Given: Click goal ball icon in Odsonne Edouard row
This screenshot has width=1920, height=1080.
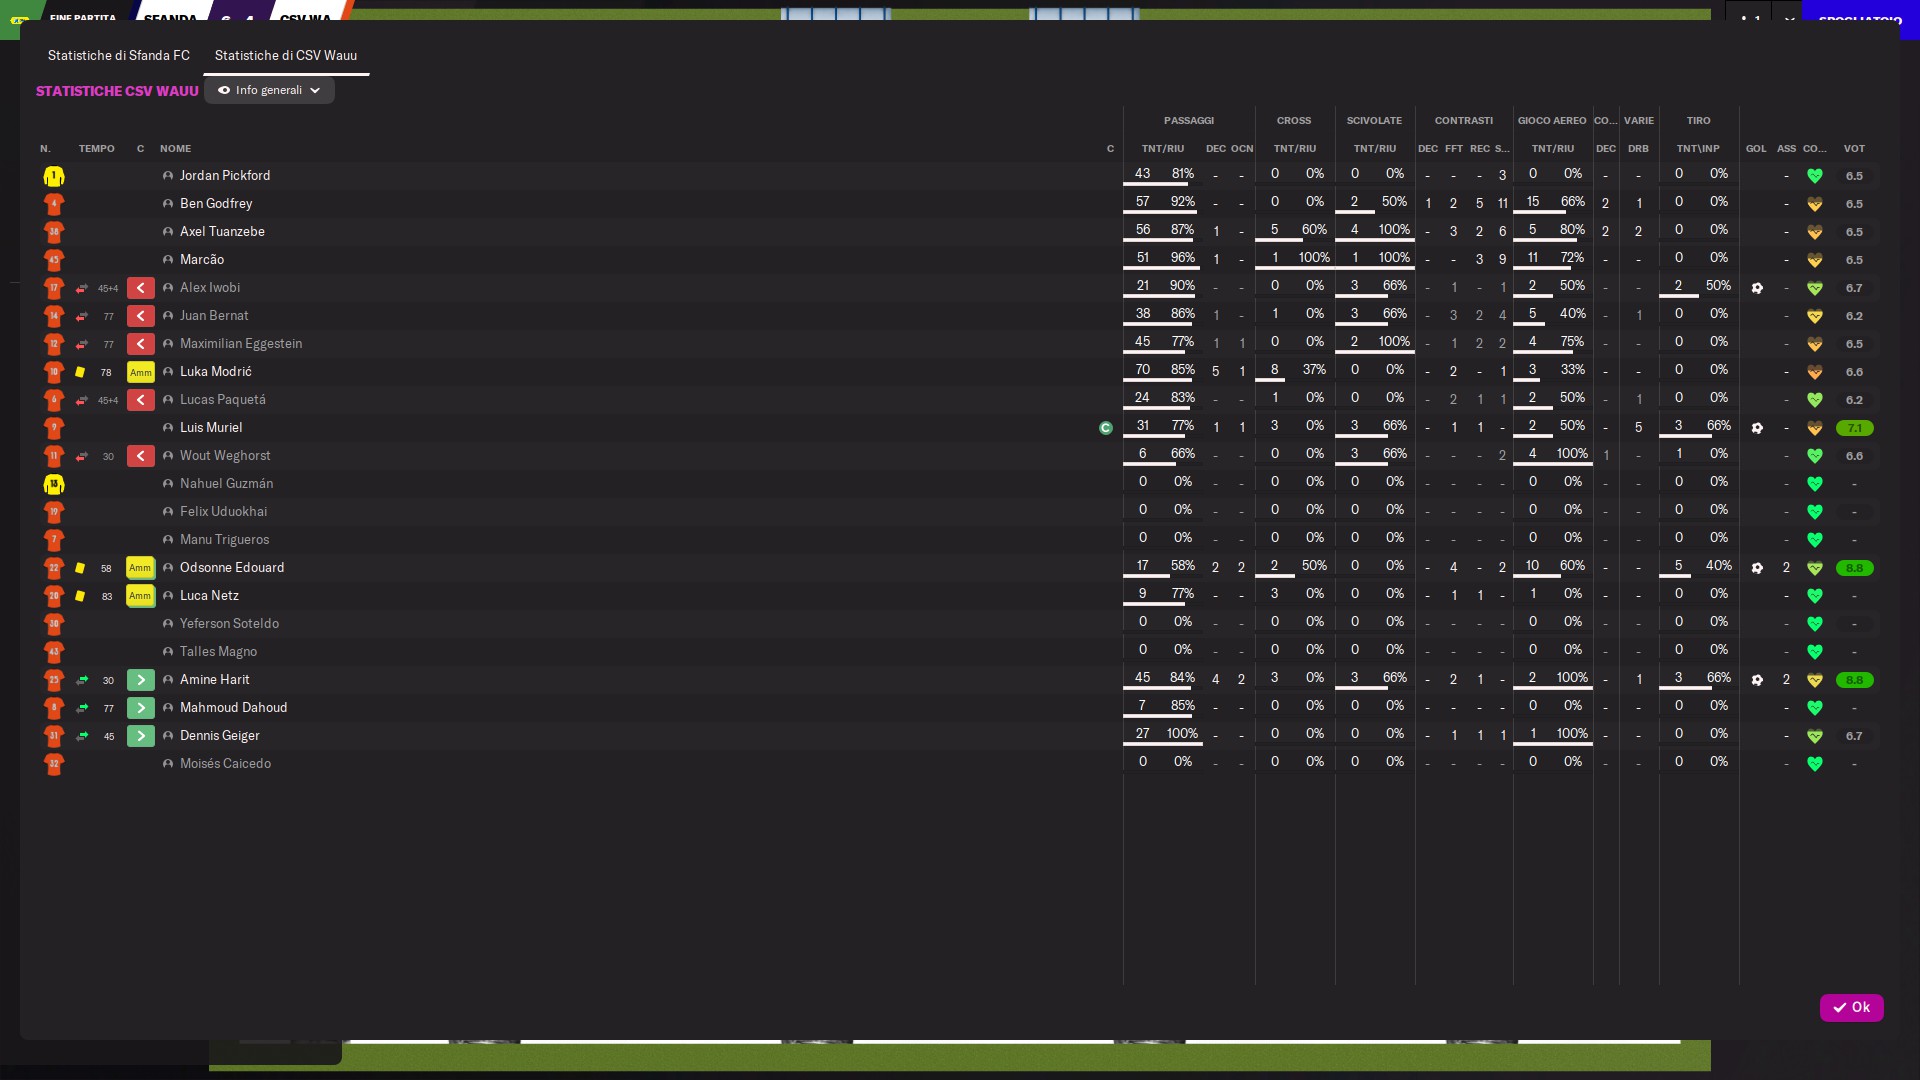Looking at the screenshot, I should (1757, 568).
